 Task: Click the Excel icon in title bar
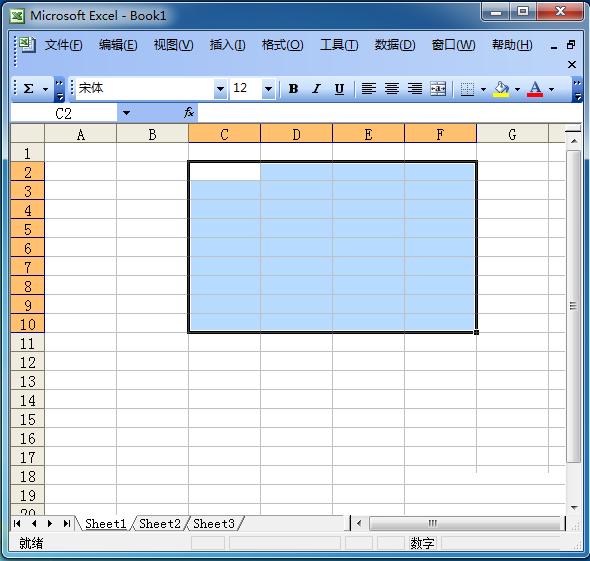click(17, 16)
